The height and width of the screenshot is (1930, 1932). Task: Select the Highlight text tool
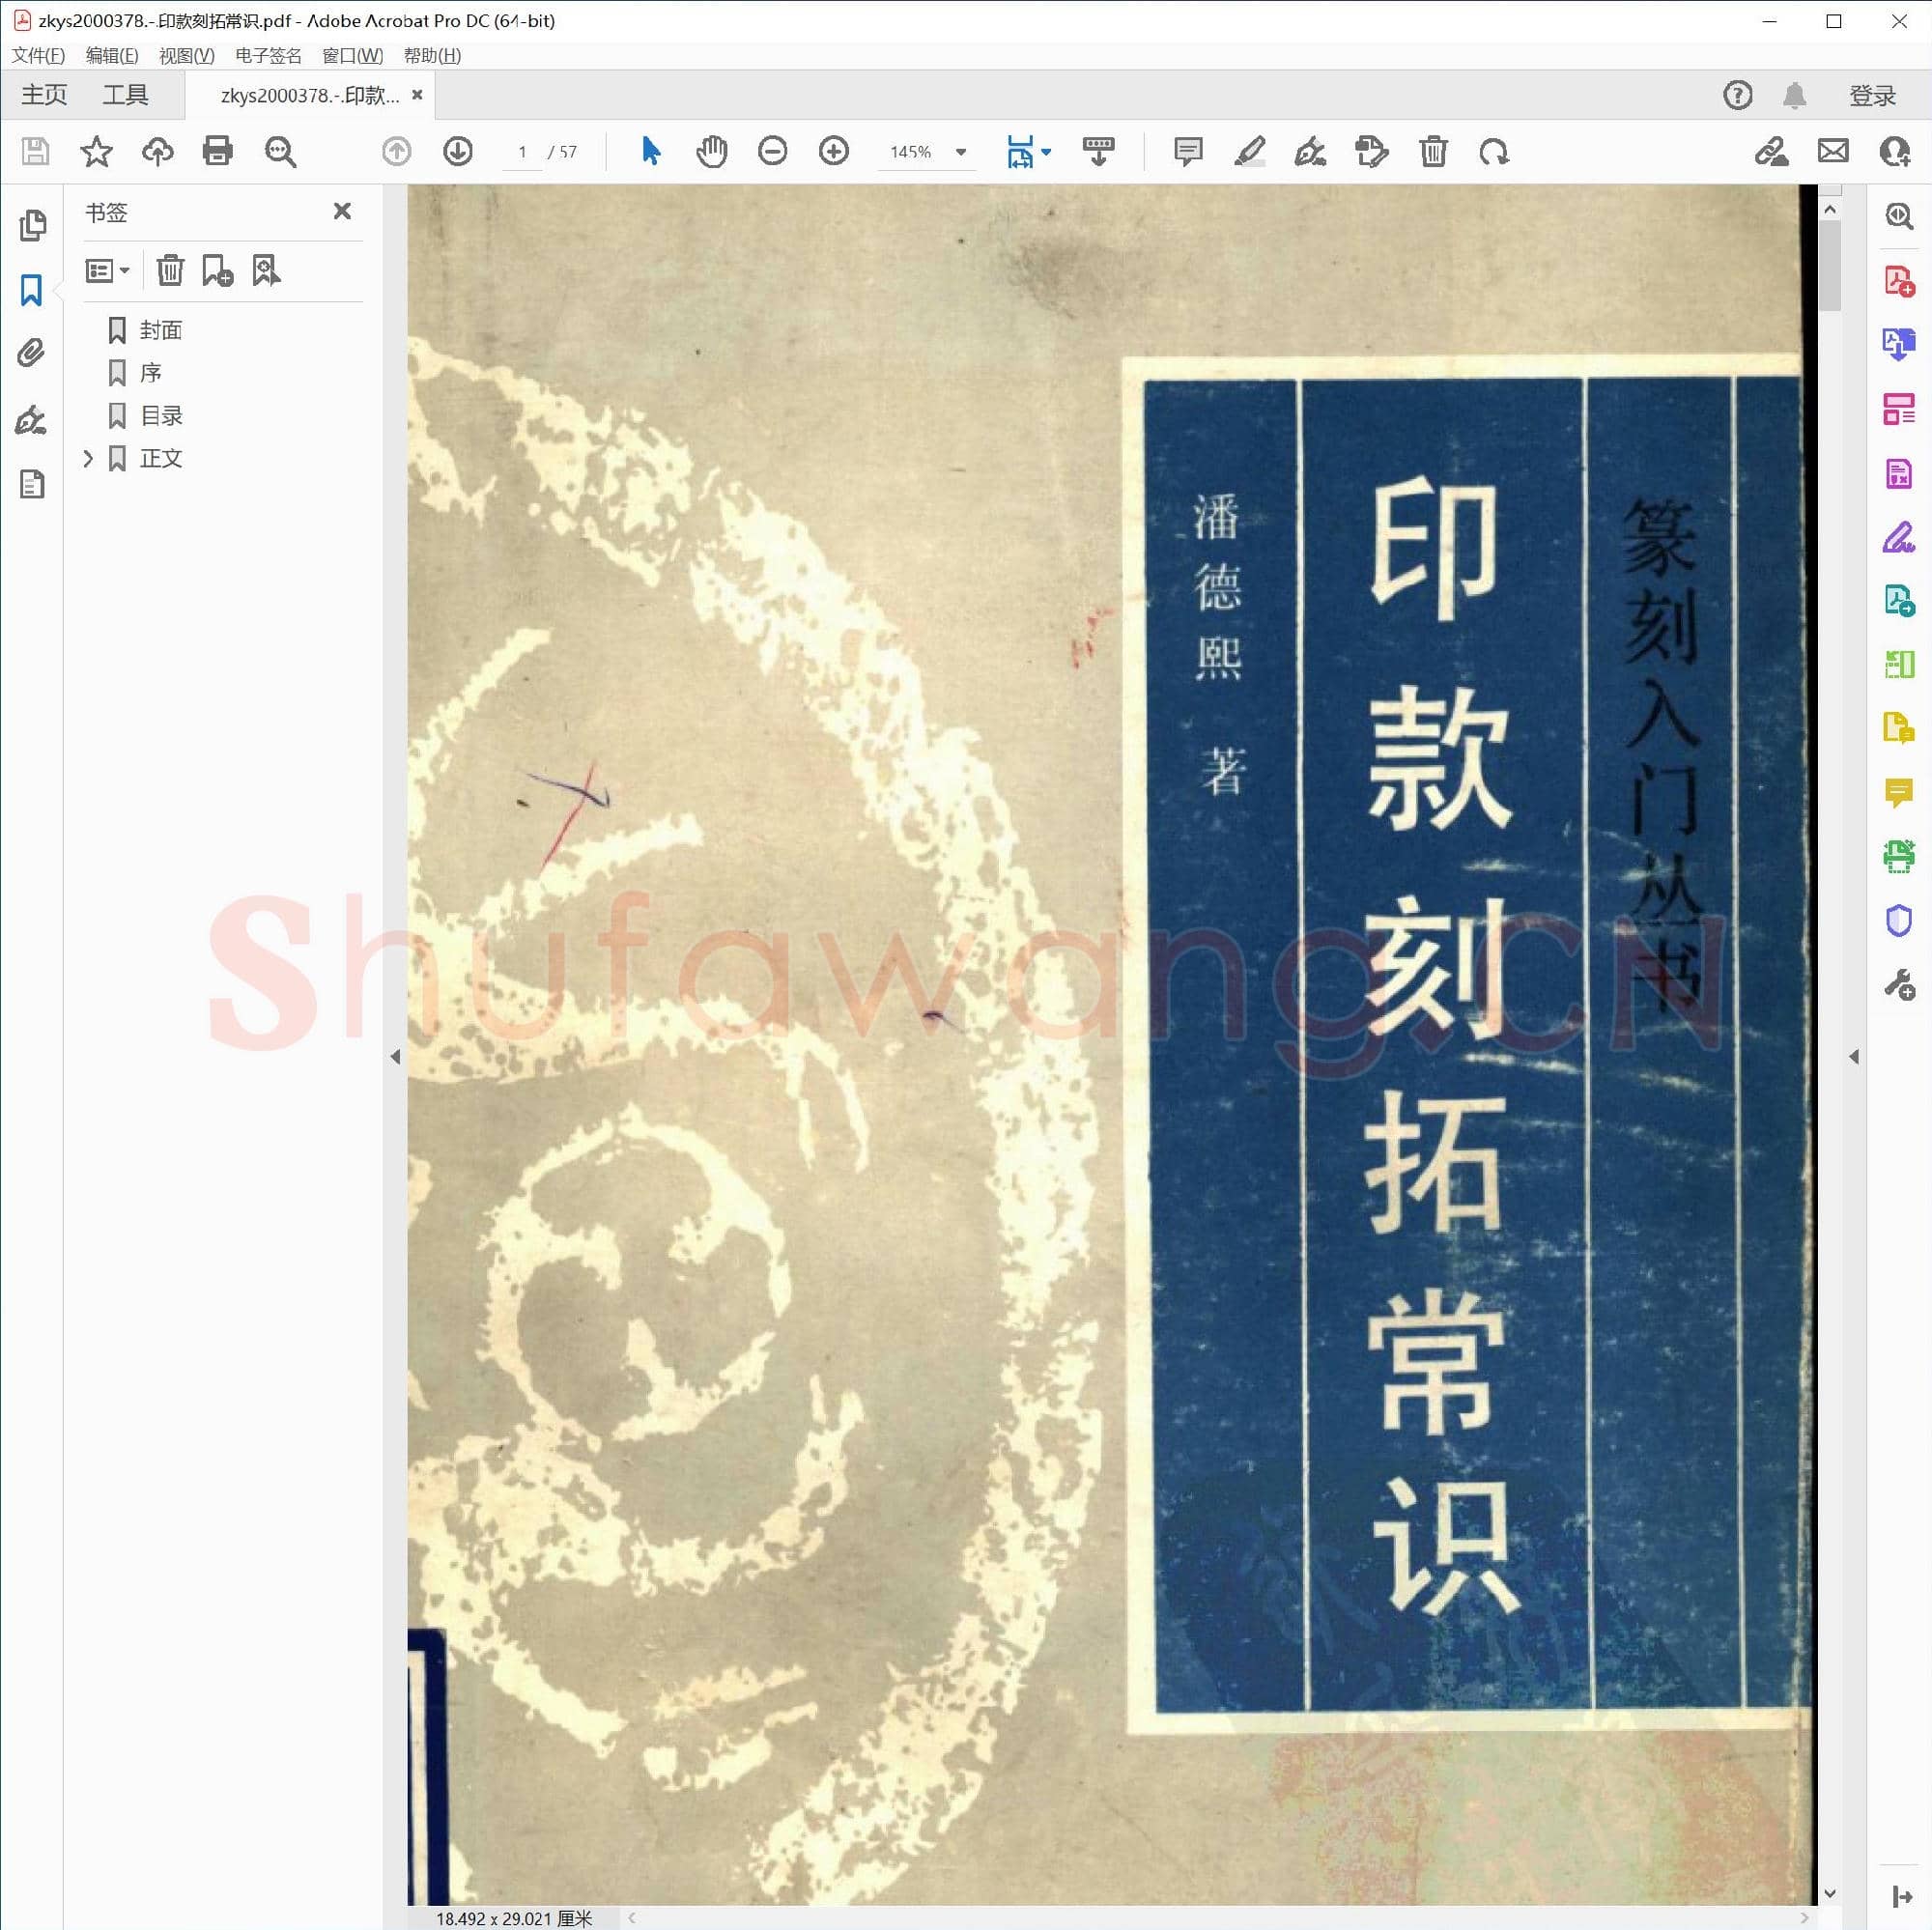tap(1249, 152)
